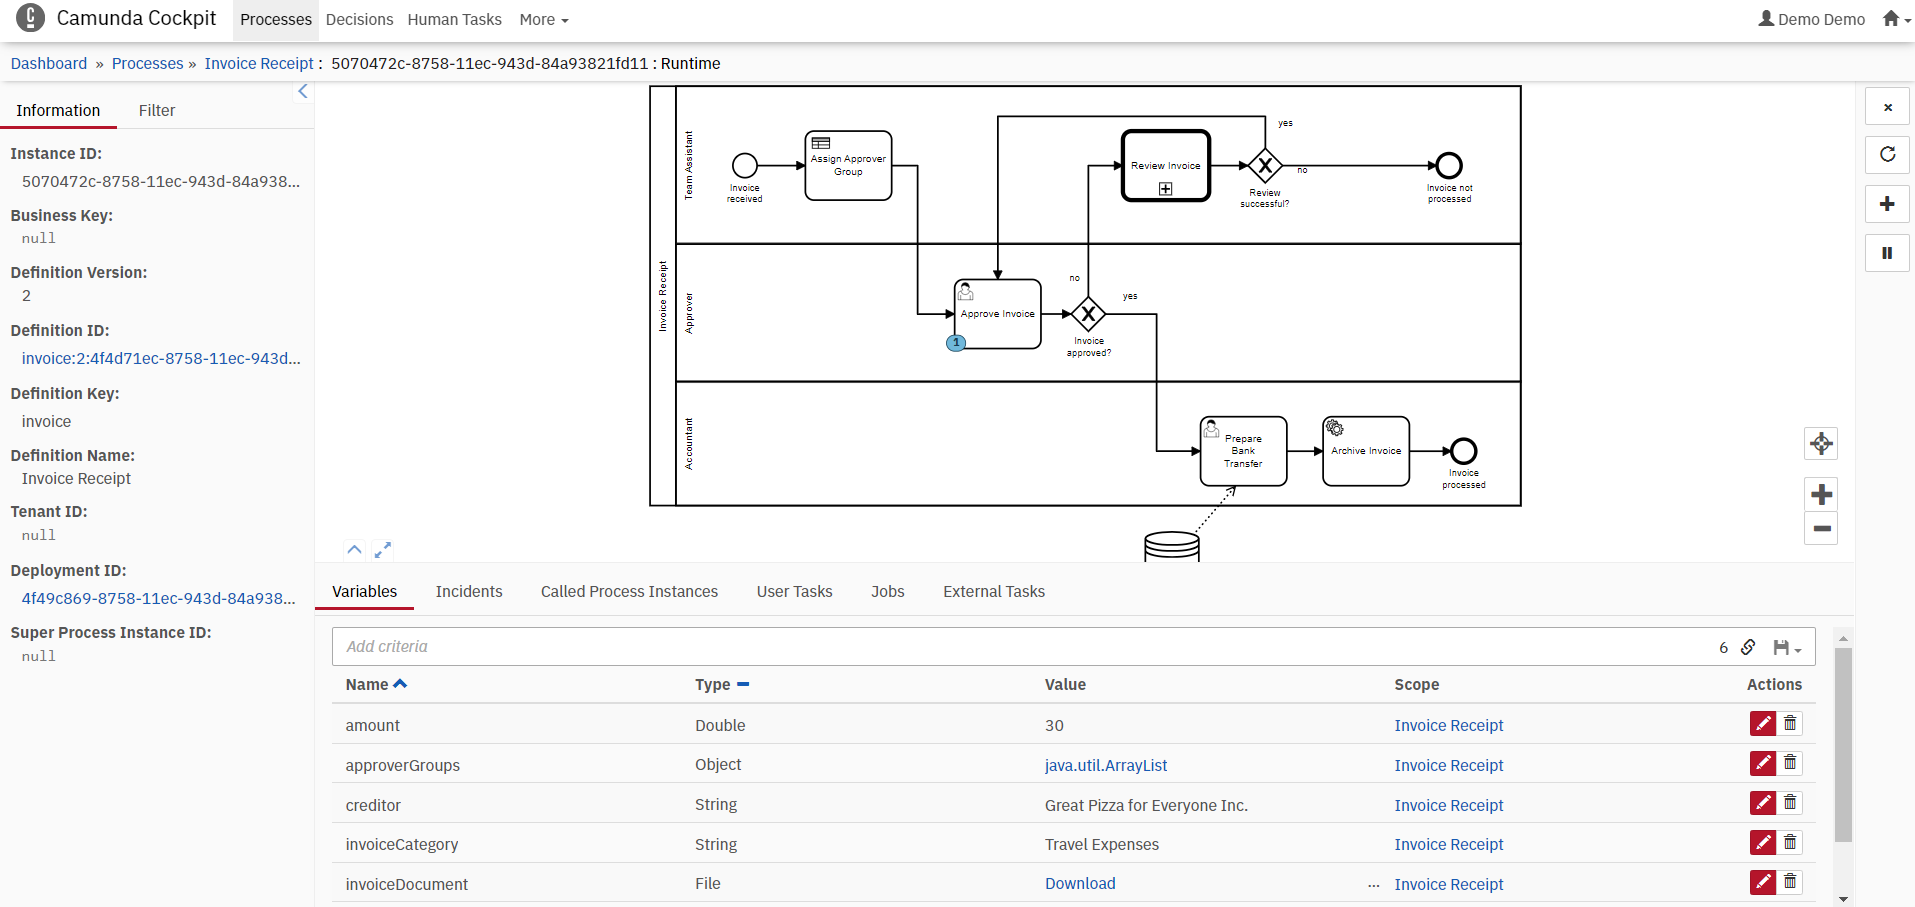Copy the search link via chain icon
The height and width of the screenshot is (907, 1915).
1748,647
